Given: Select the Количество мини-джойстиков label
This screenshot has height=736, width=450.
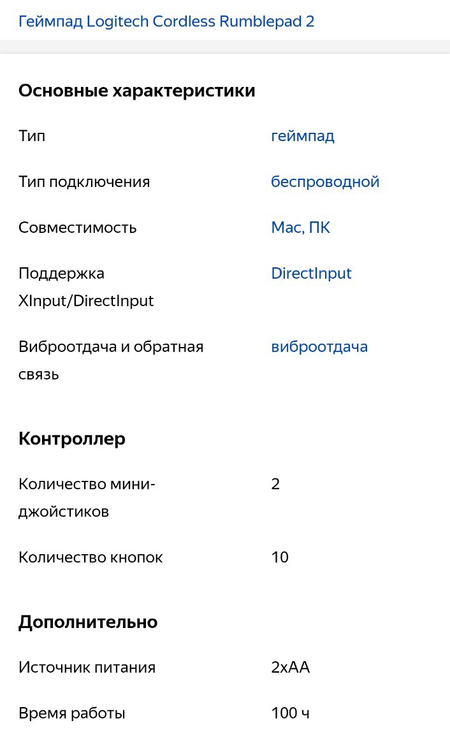Looking at the screenshot, I should click(x=86, y=498).
